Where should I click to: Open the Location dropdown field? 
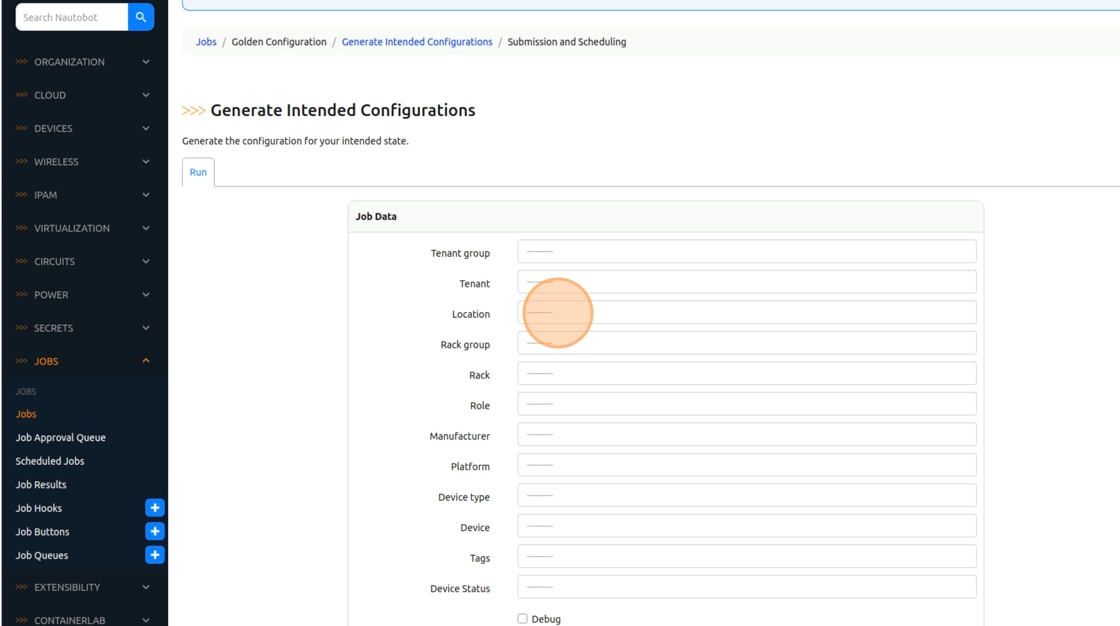746,313
